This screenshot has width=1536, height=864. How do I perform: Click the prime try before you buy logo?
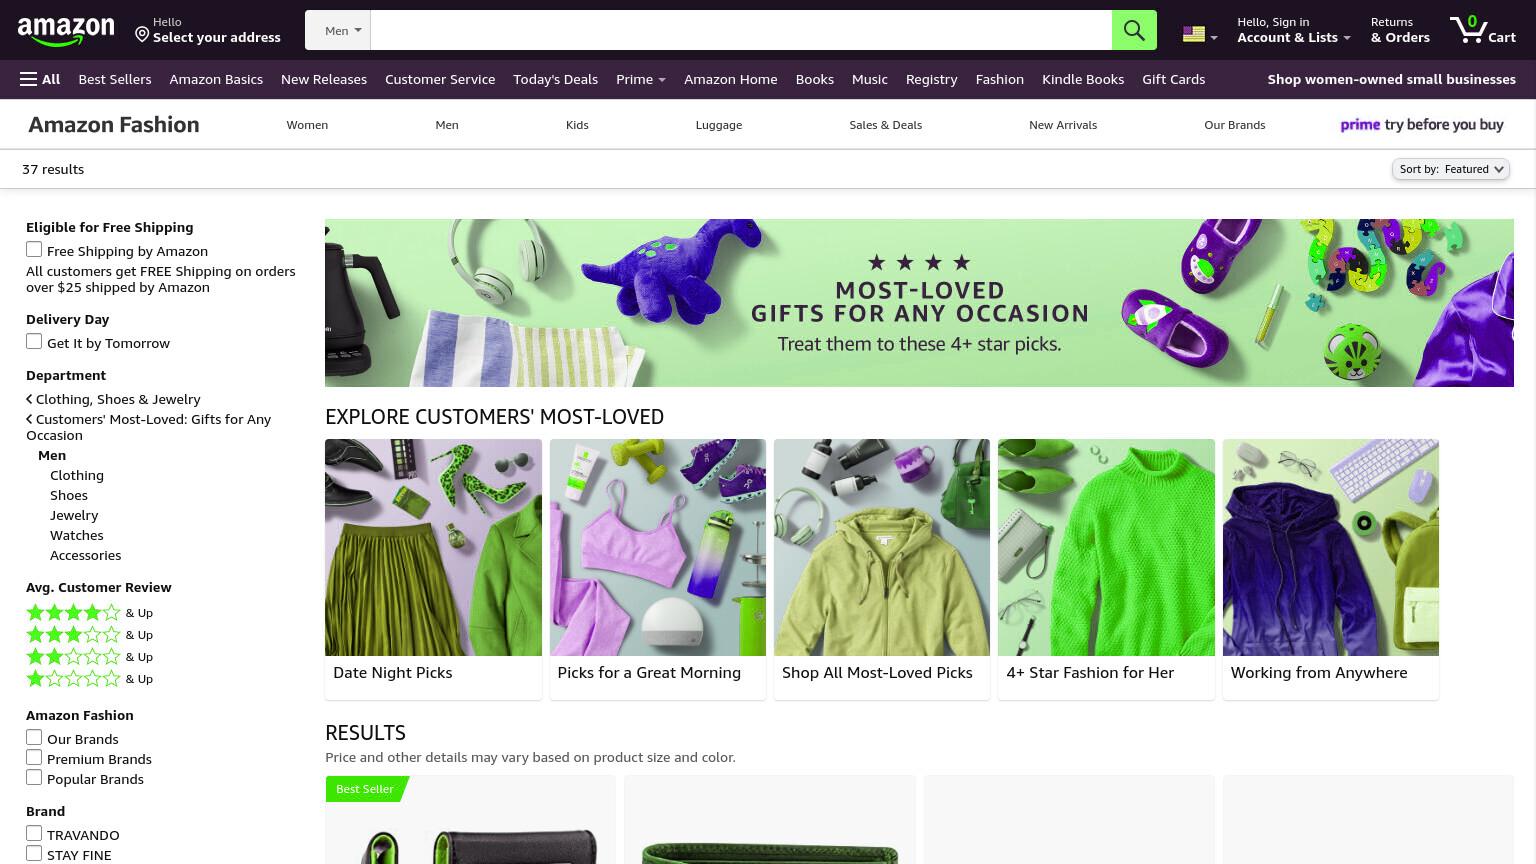pyautogui.click(x=1421, y=125)
